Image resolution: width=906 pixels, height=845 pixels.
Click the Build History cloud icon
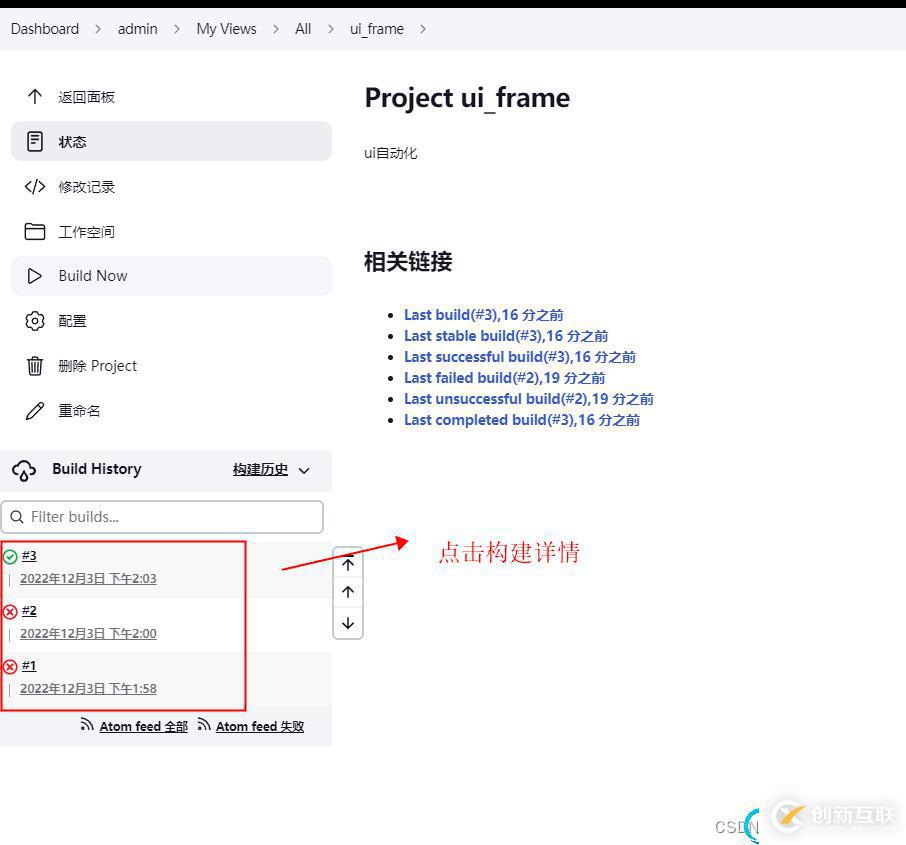[x=24, y=470]
